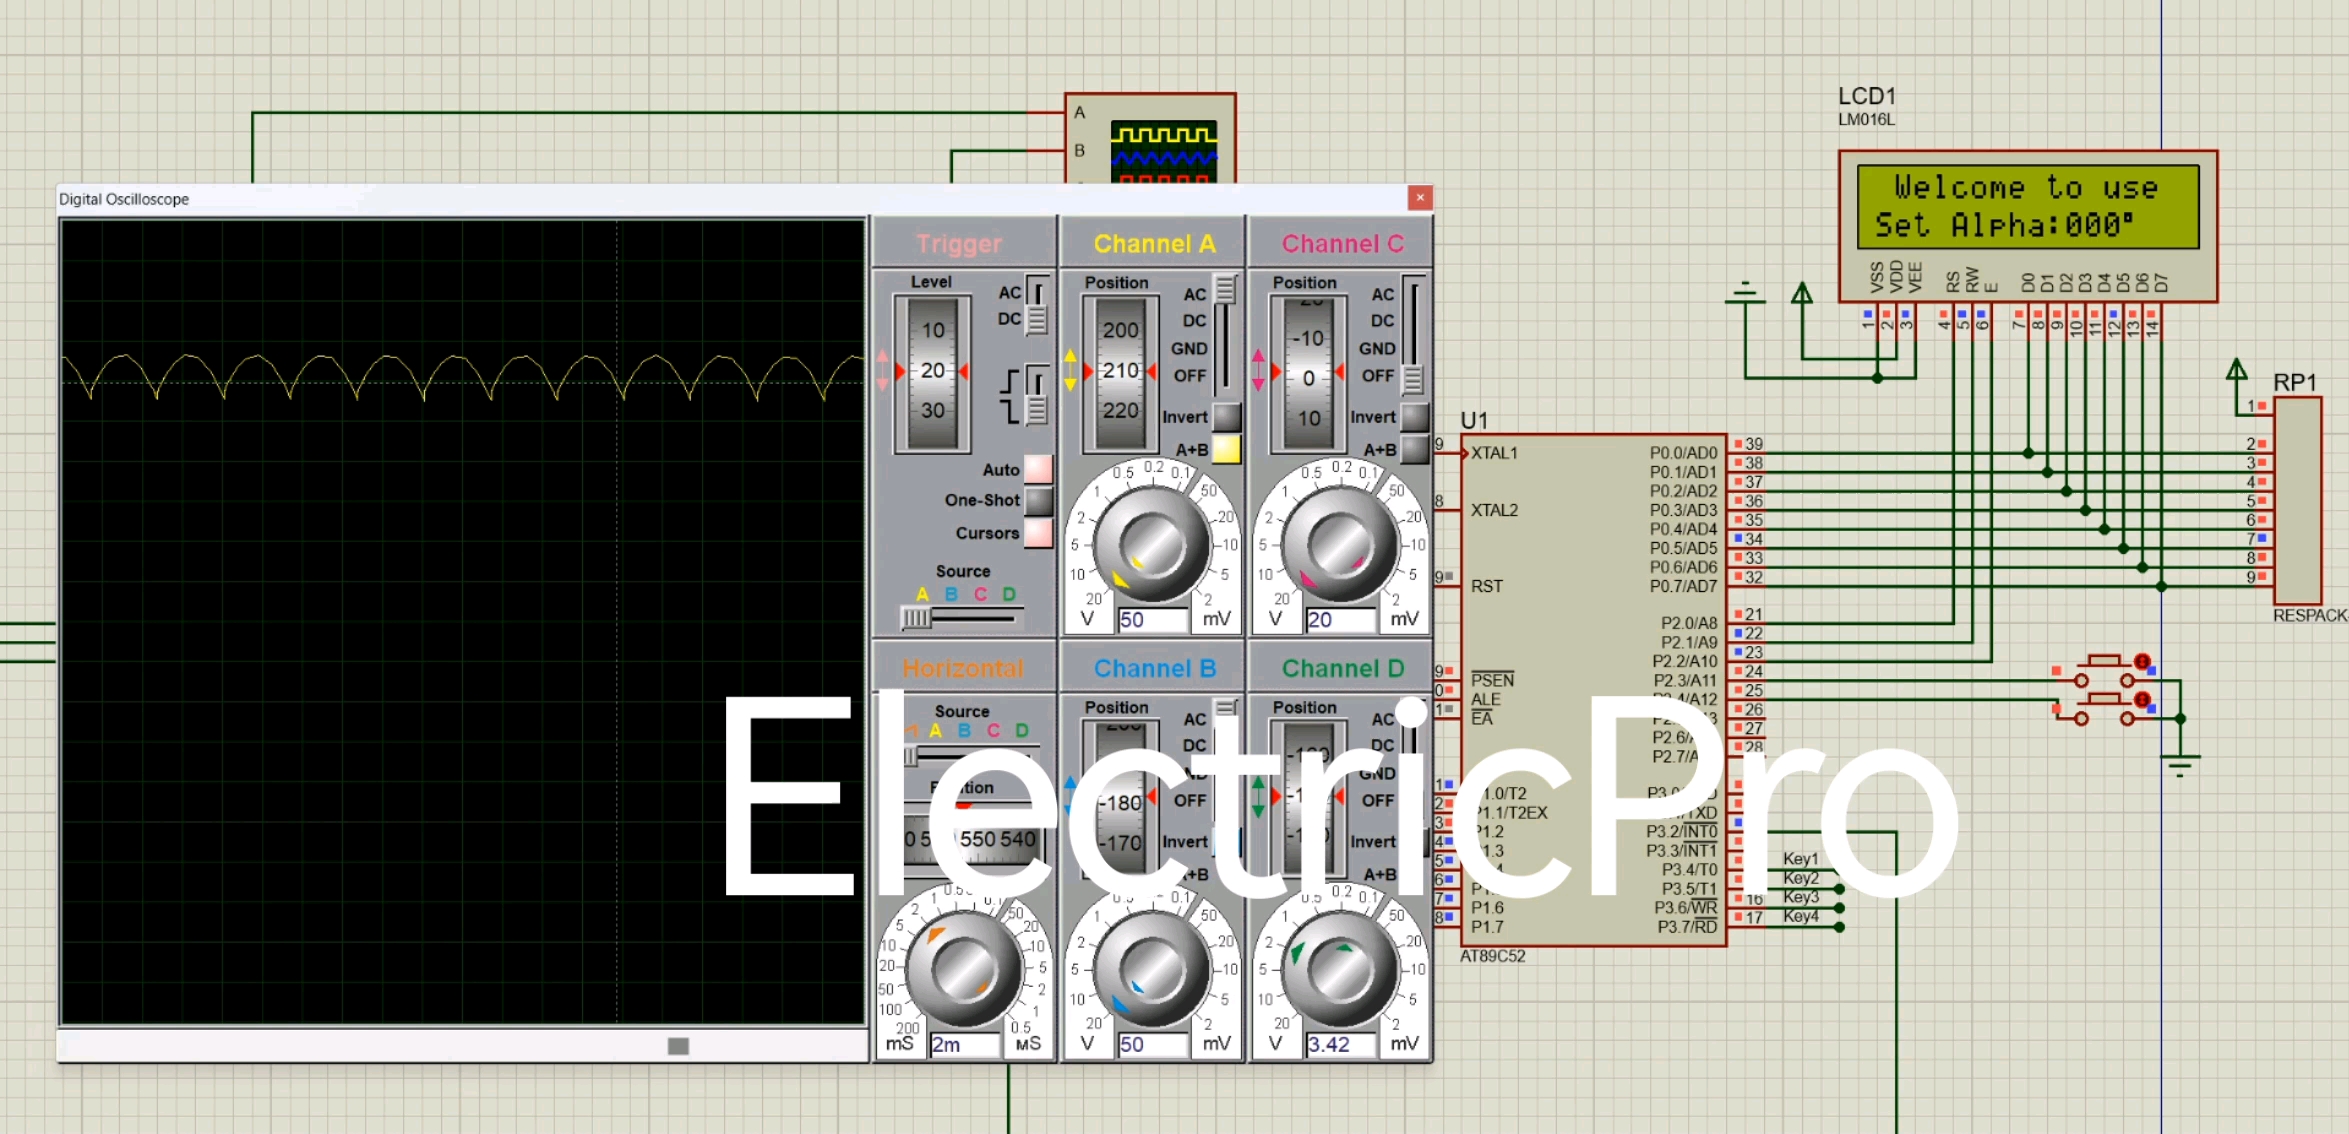Toggle the Trigger Auto button
The width and height of the screenshot is (2349, 1134).
point(1038,469)
